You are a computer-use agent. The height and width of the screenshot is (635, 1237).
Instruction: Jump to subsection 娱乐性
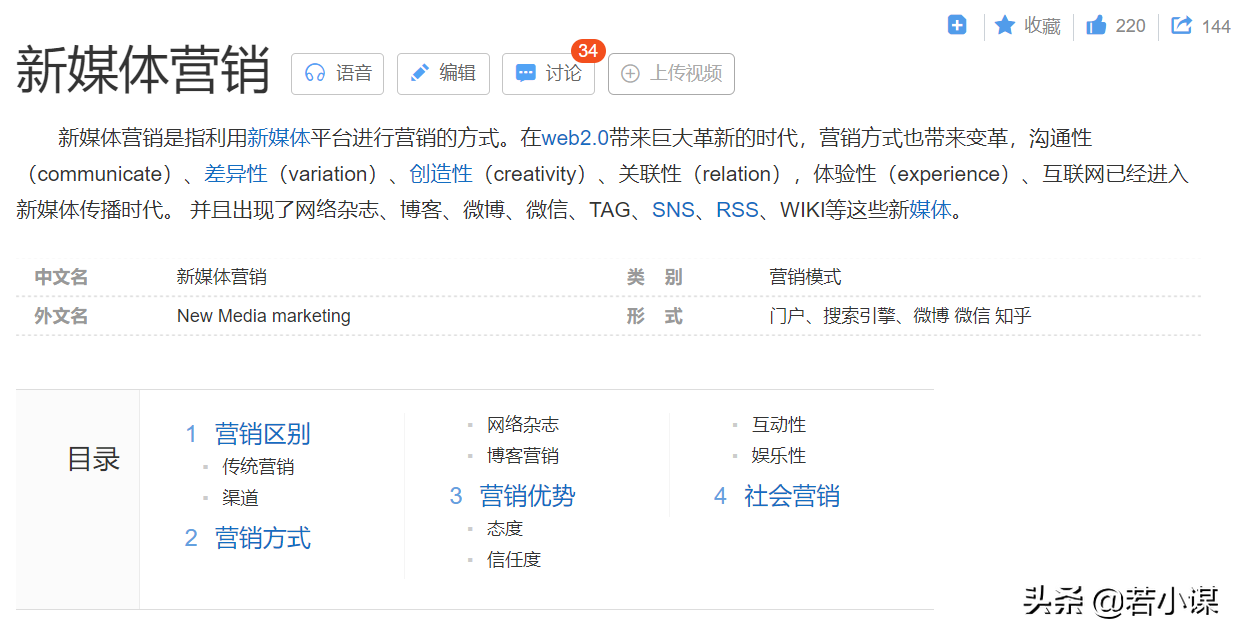click(x=779, y=456)
